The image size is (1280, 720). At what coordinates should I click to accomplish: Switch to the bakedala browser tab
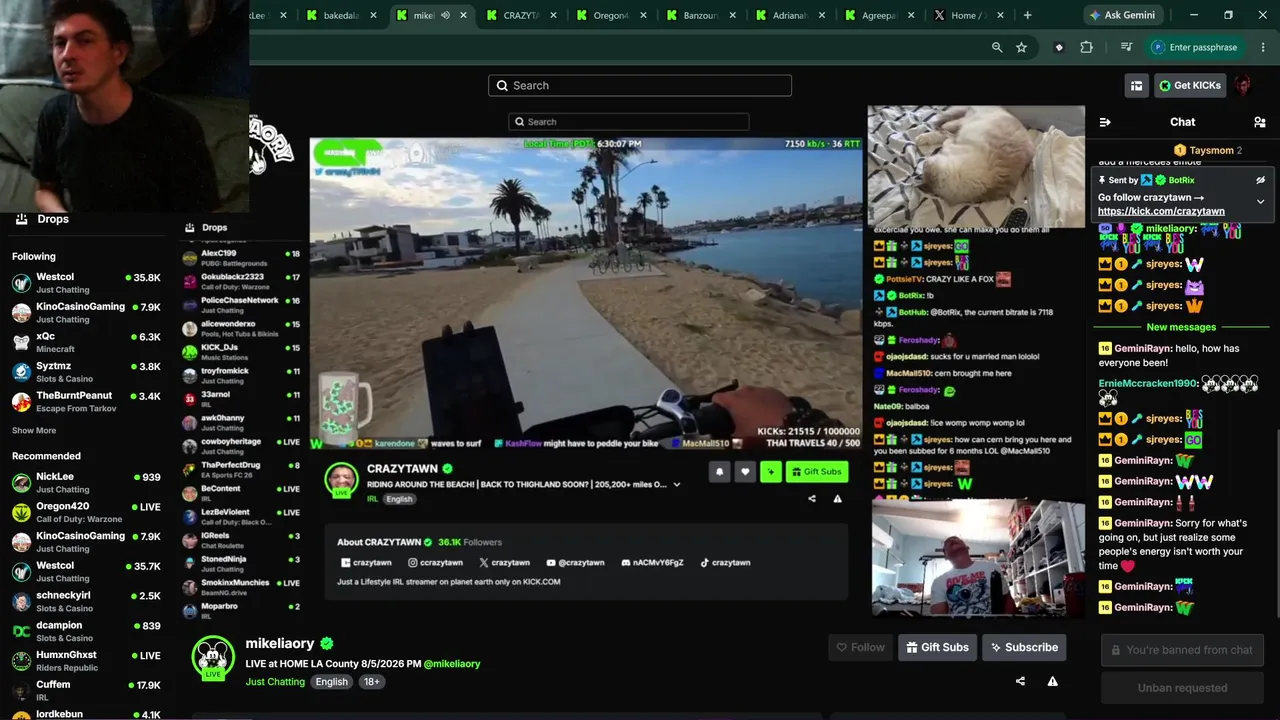[343, 15]
